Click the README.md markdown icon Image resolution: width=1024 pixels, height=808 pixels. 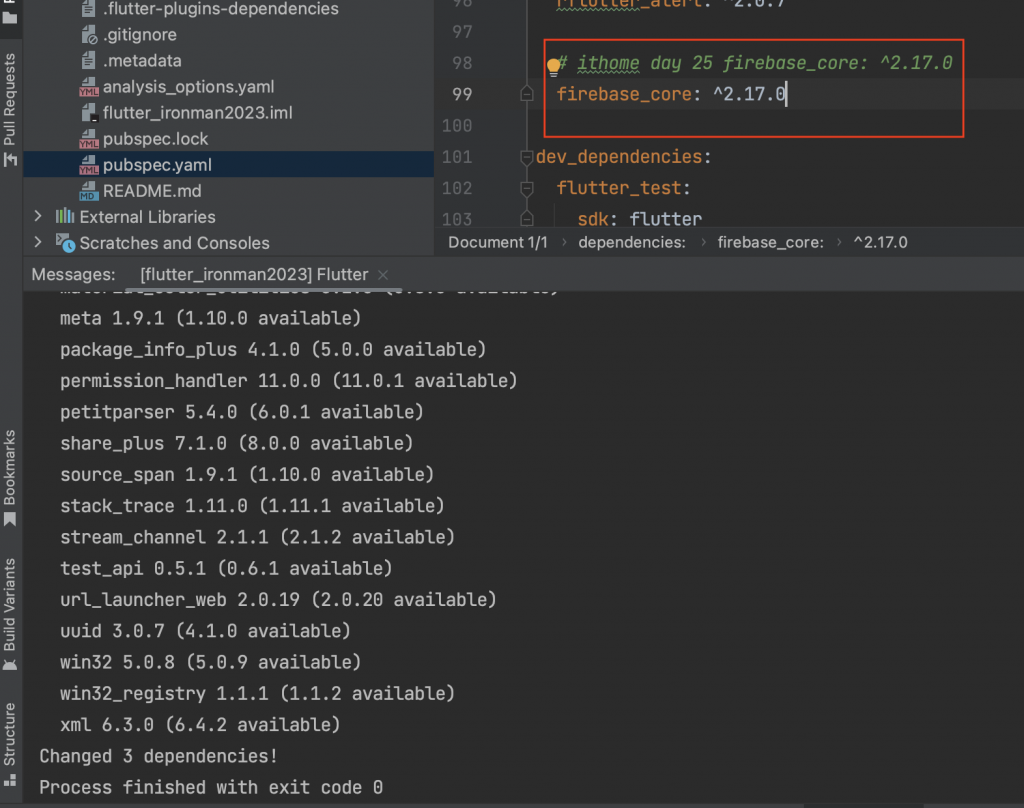coord(88,191)
